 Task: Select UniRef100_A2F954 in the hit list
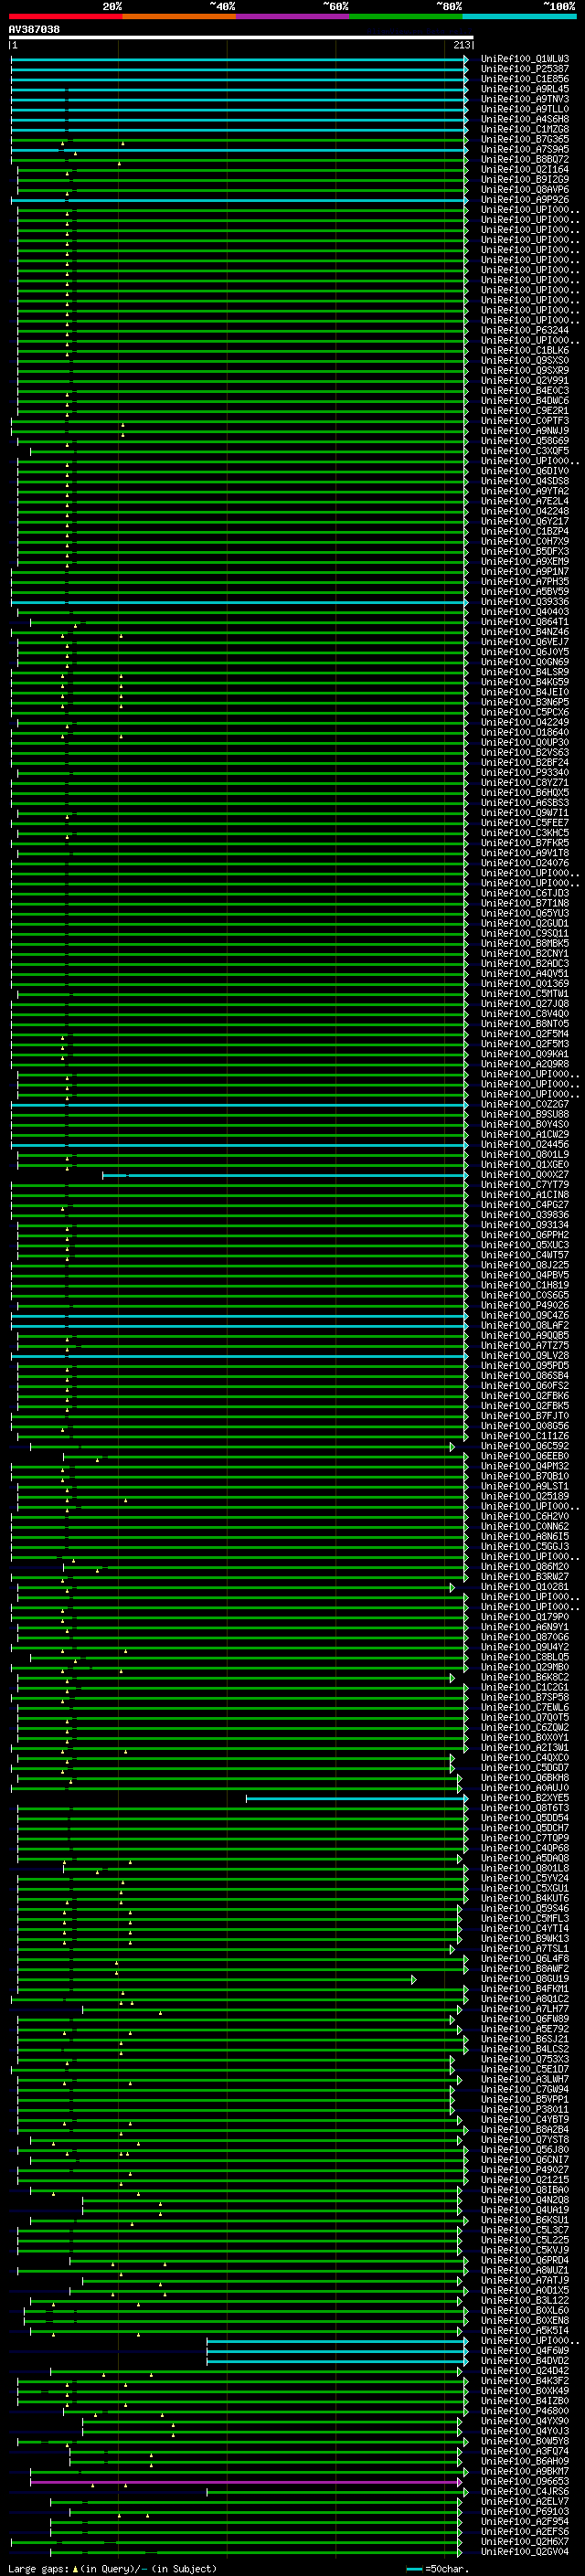pos(524,2521)
